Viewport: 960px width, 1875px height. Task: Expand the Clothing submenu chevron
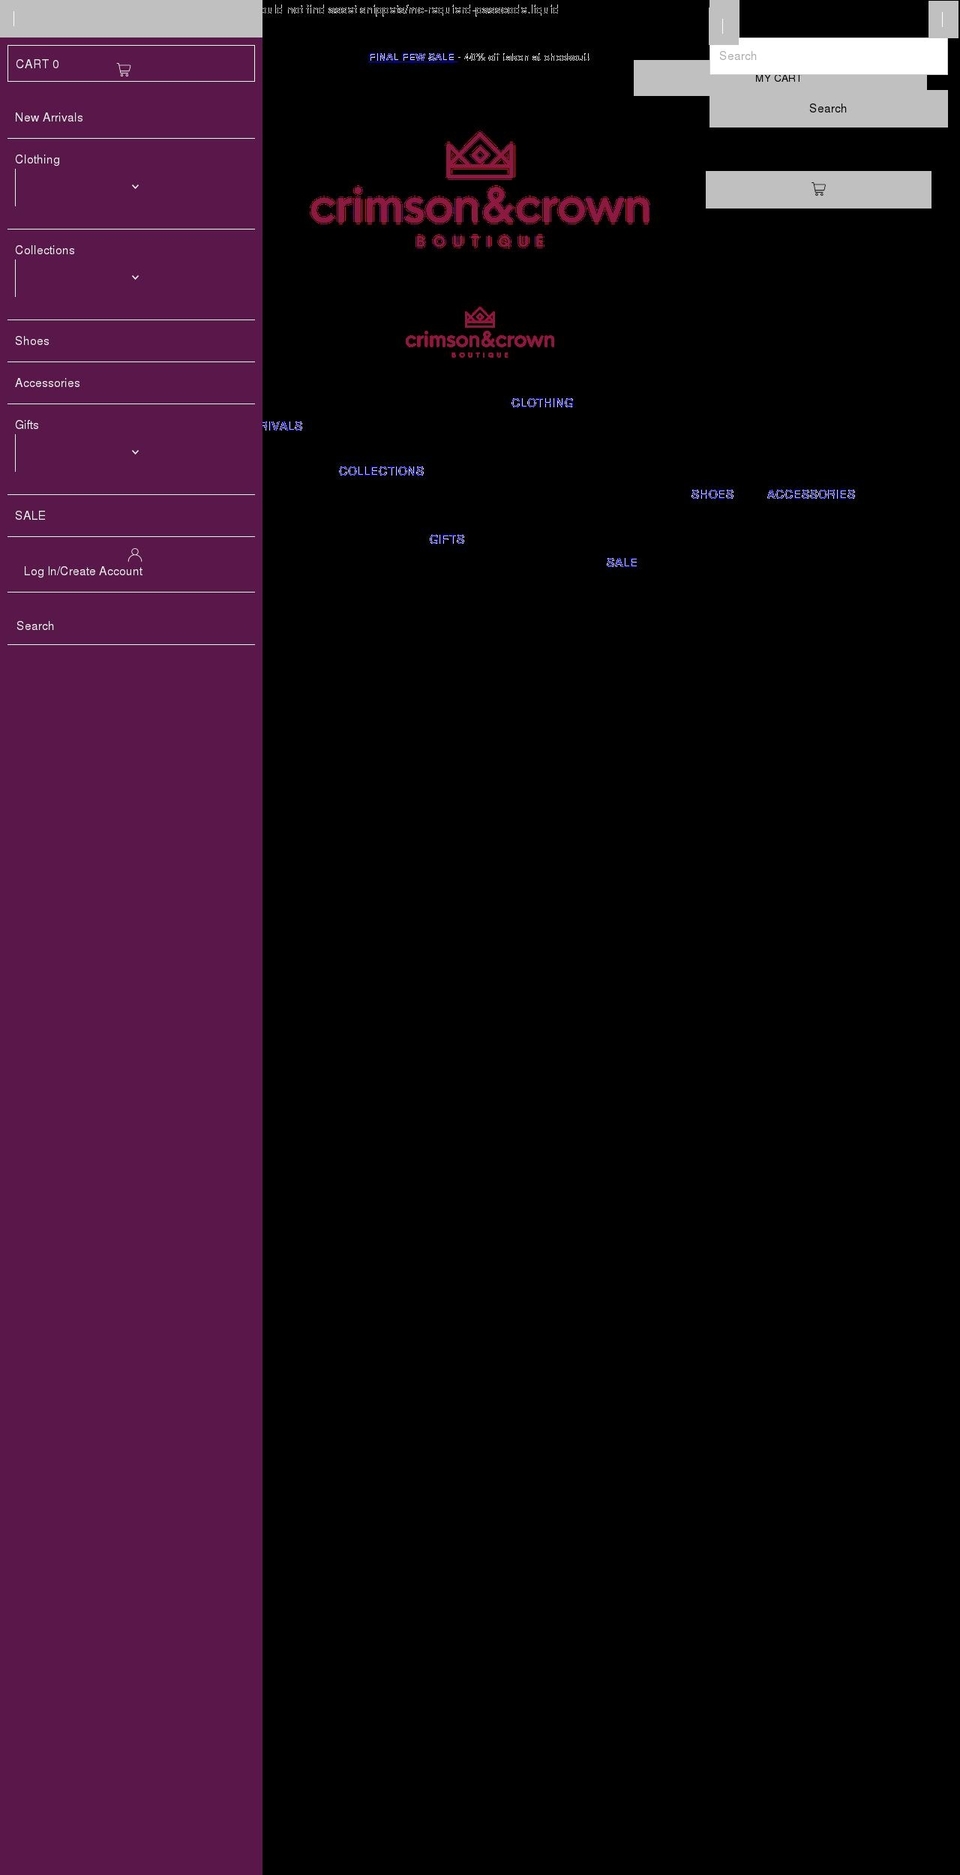coord(135,187)
